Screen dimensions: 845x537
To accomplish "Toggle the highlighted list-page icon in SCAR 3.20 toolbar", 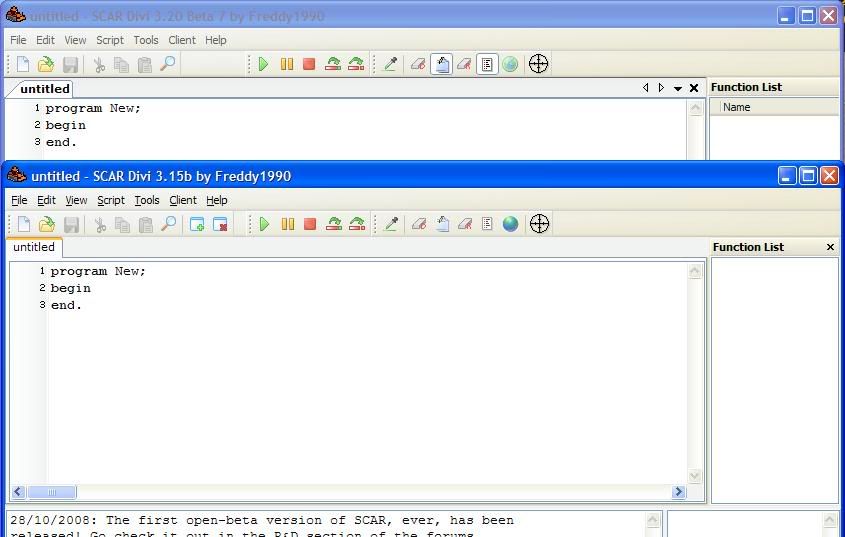I will click(x=487, y=64).
